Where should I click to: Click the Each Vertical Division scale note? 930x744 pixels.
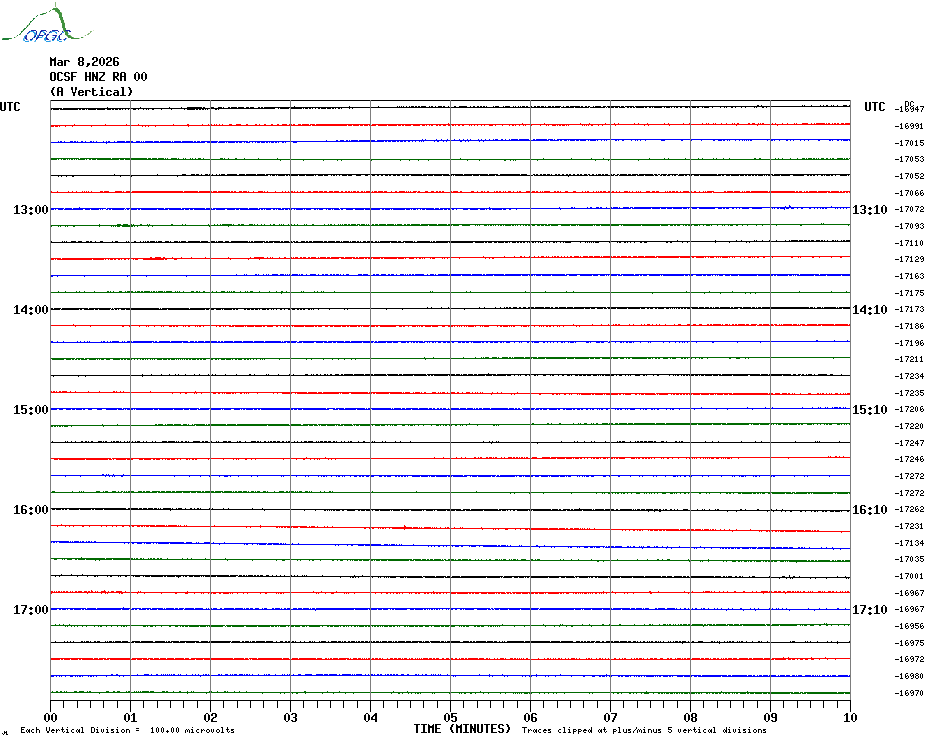(127, 730)
